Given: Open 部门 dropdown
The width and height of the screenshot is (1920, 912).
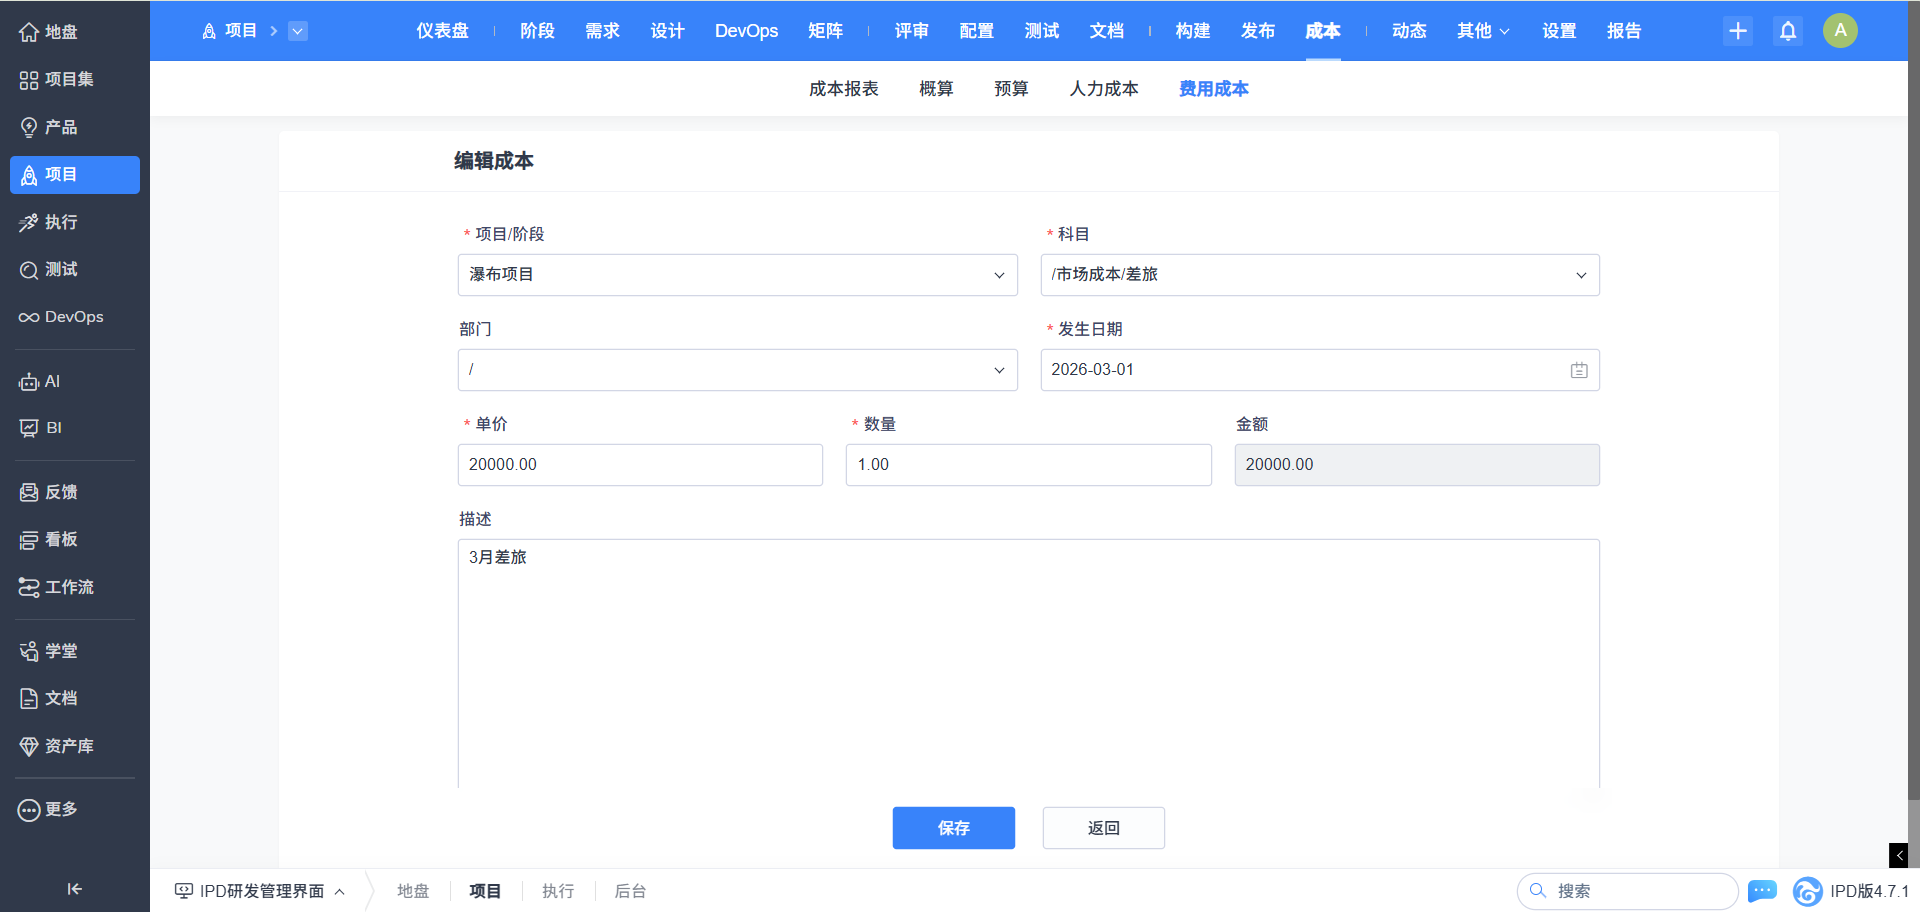Looking at the screenshot, I should pos(738,370).
